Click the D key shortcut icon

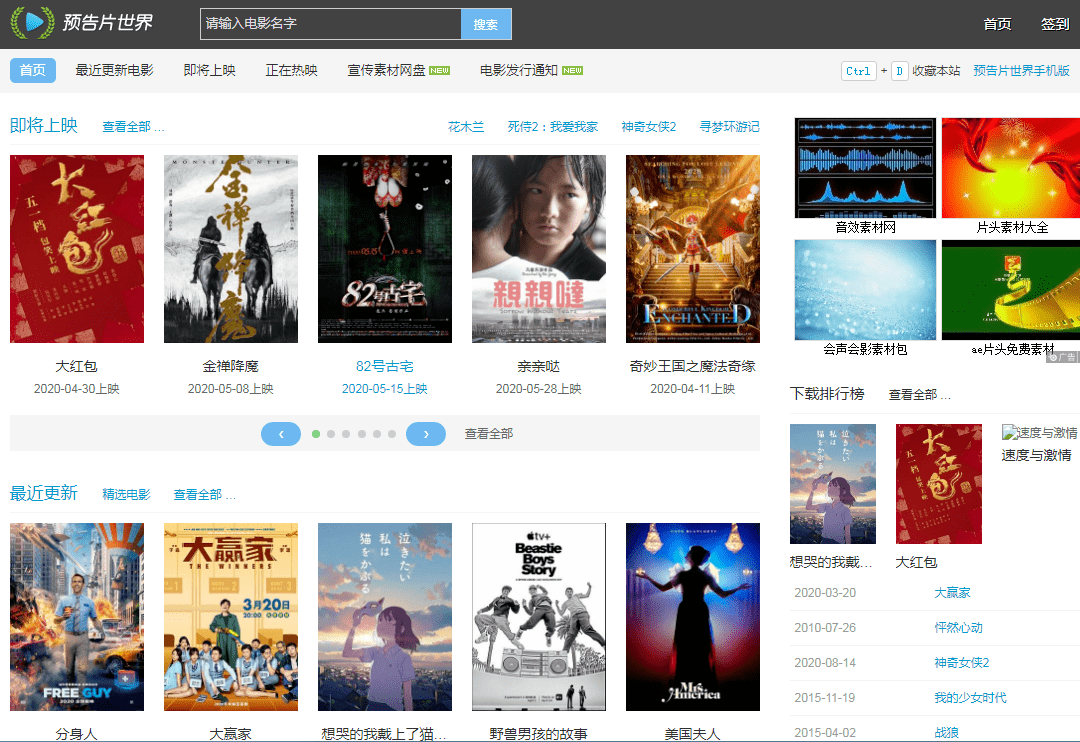click(x=900, y=71)
